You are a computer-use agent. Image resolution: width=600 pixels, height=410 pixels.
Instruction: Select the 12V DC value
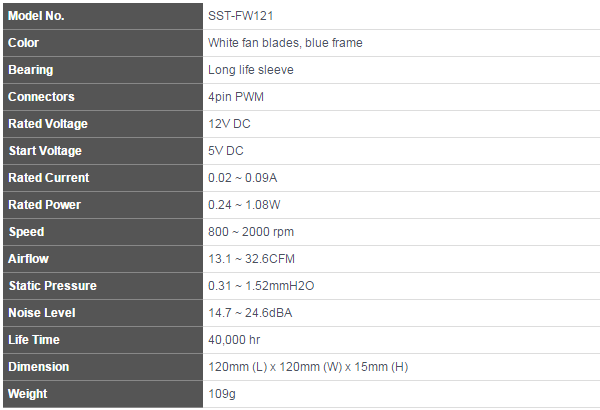pos(229,124)
